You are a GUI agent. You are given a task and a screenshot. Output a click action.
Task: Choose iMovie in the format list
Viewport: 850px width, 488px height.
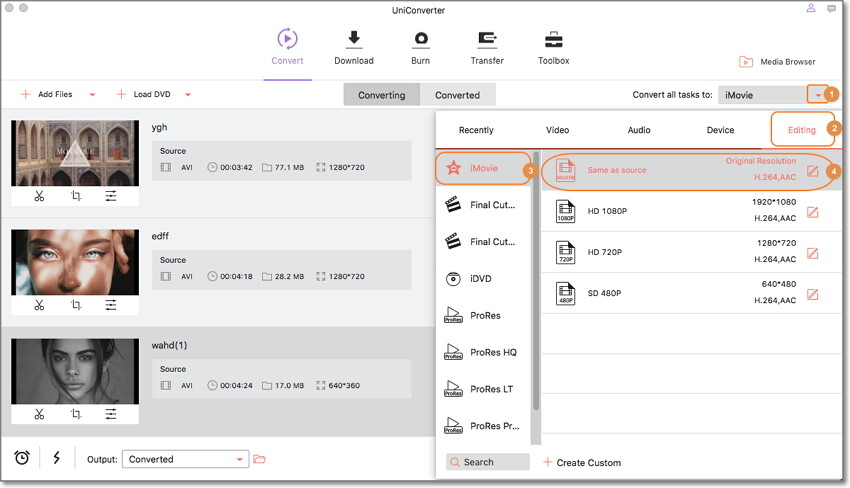[483, 169]
